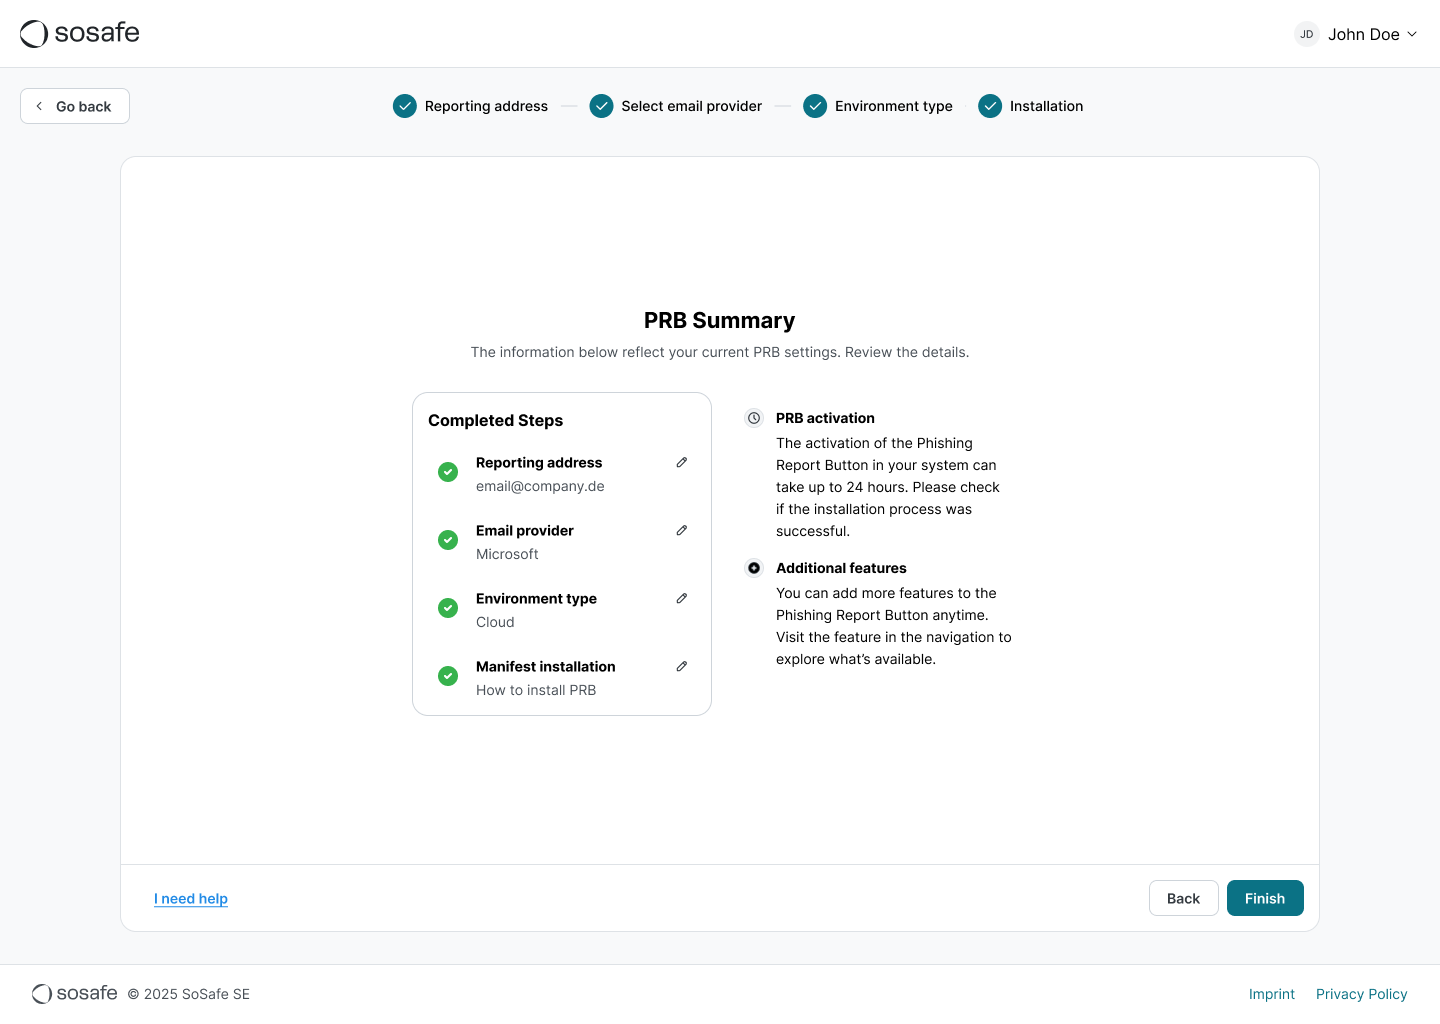Click the JD user avatar
The width and height of the screenshot is (1440, 1024).
[1306, 34]
